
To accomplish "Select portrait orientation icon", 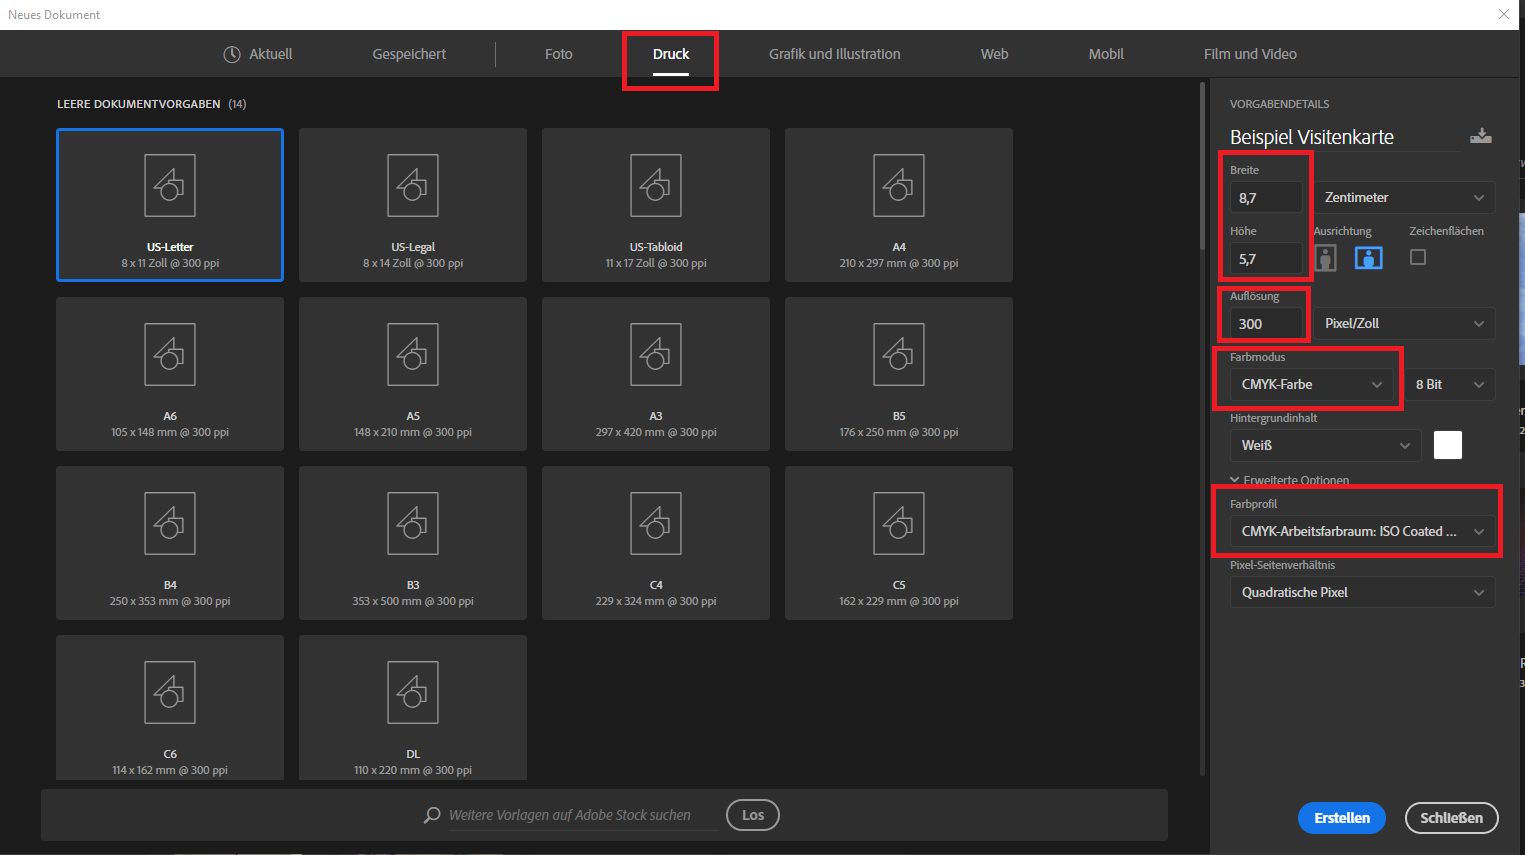I will click(x=1325, y=258).
